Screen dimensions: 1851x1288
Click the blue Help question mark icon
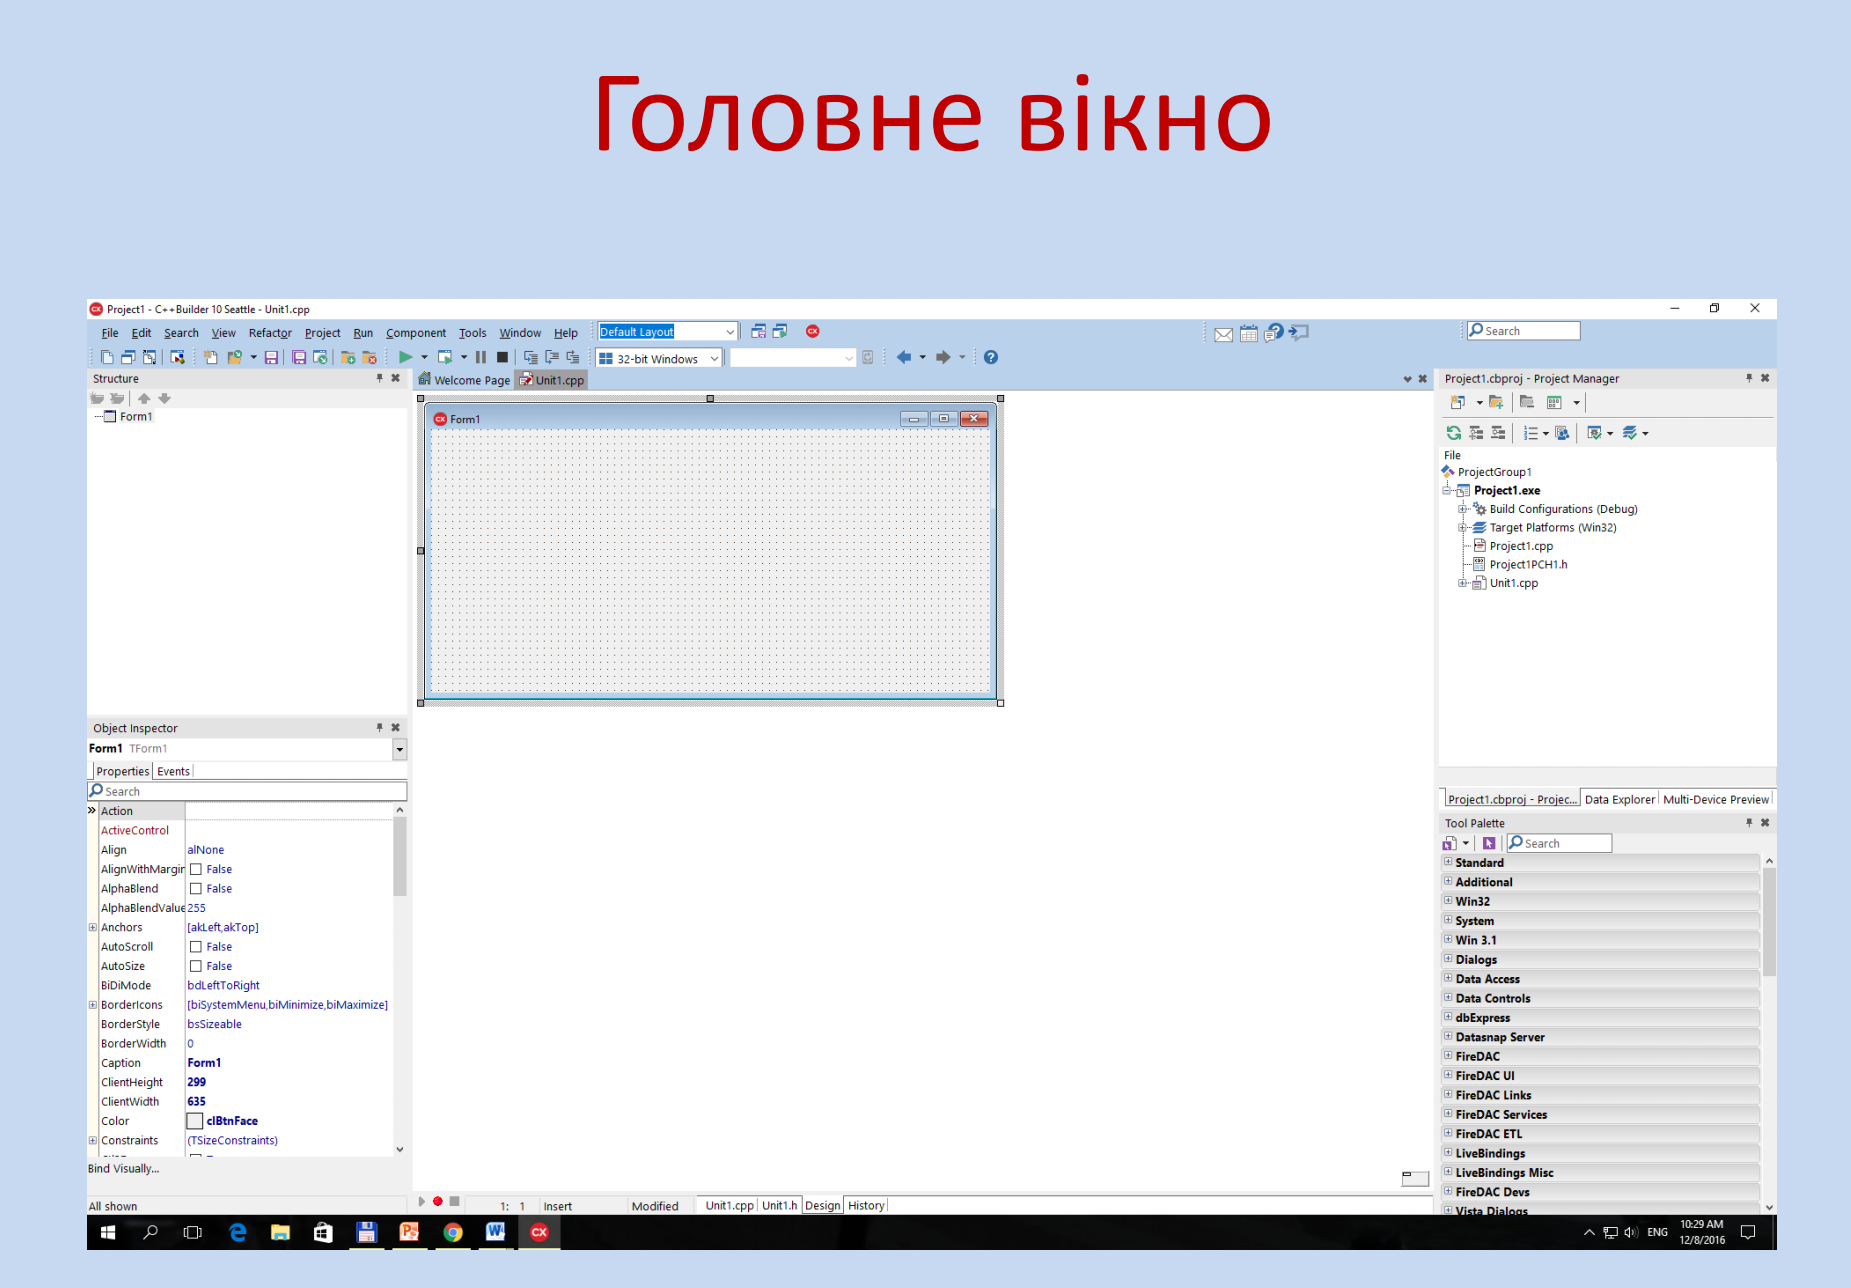tap(990, 357)
